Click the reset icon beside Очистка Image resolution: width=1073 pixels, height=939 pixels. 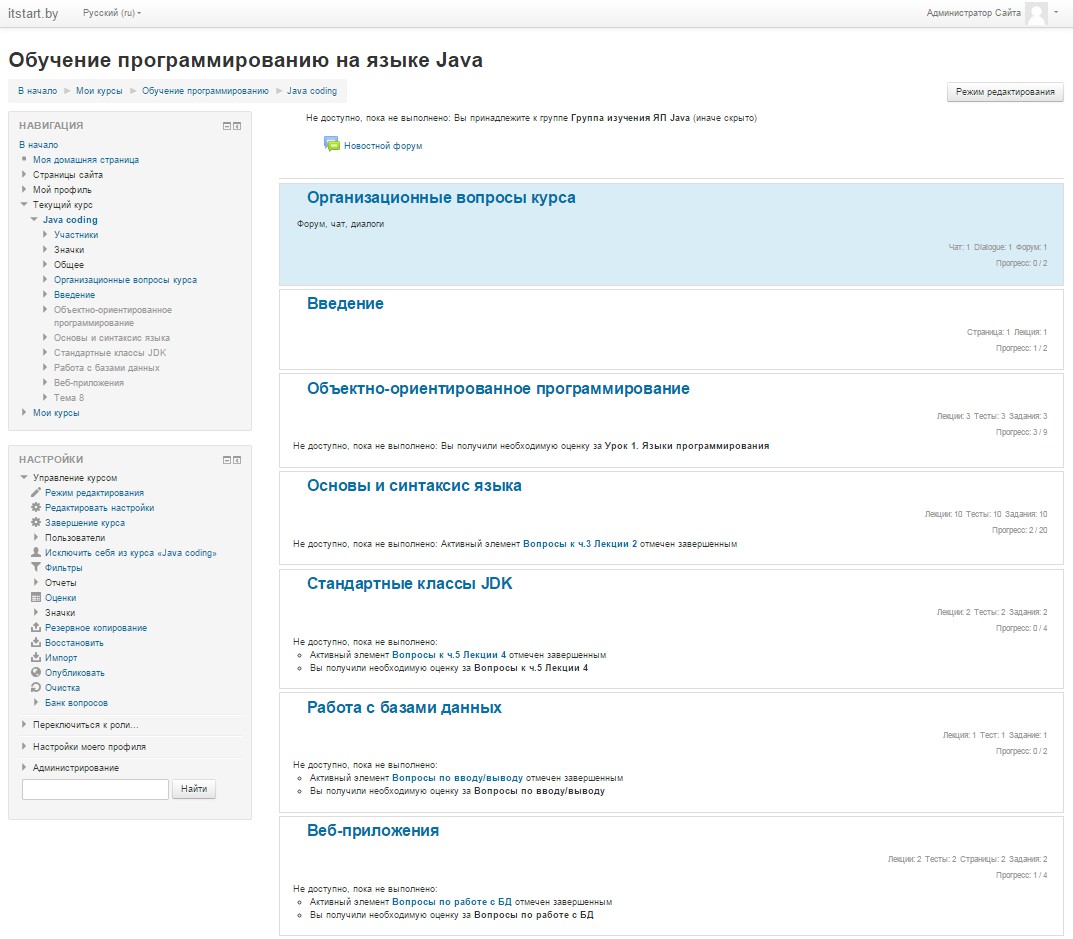coord(36,688)
